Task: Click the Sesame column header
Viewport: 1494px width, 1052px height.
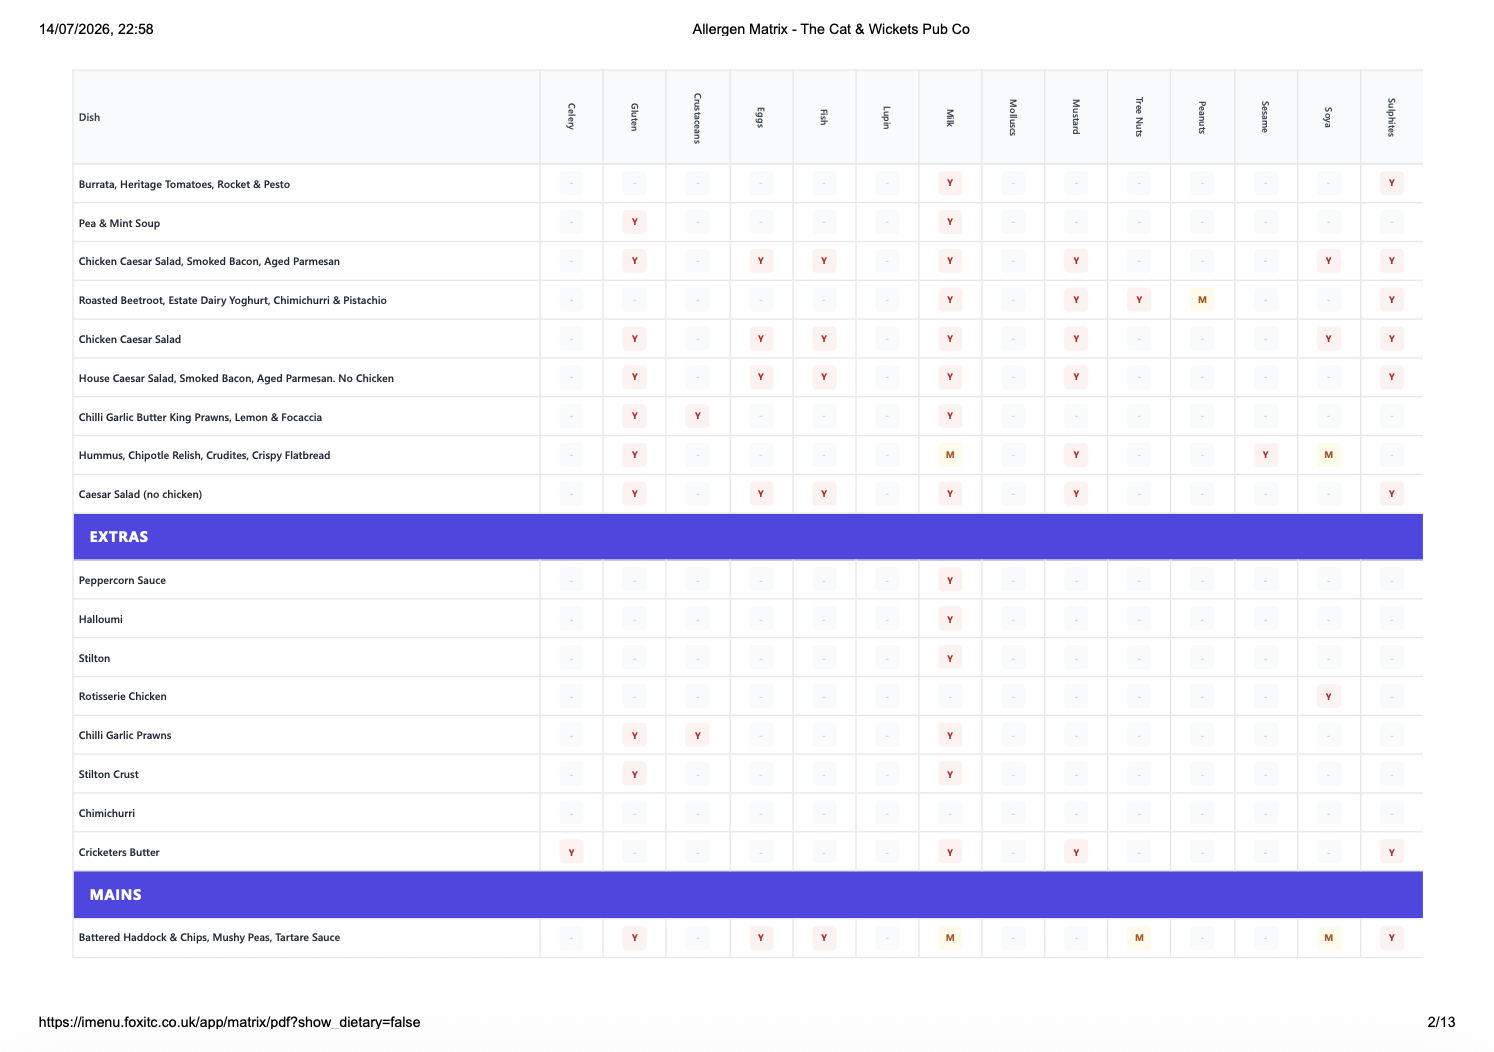Action: coord(1265,117)
